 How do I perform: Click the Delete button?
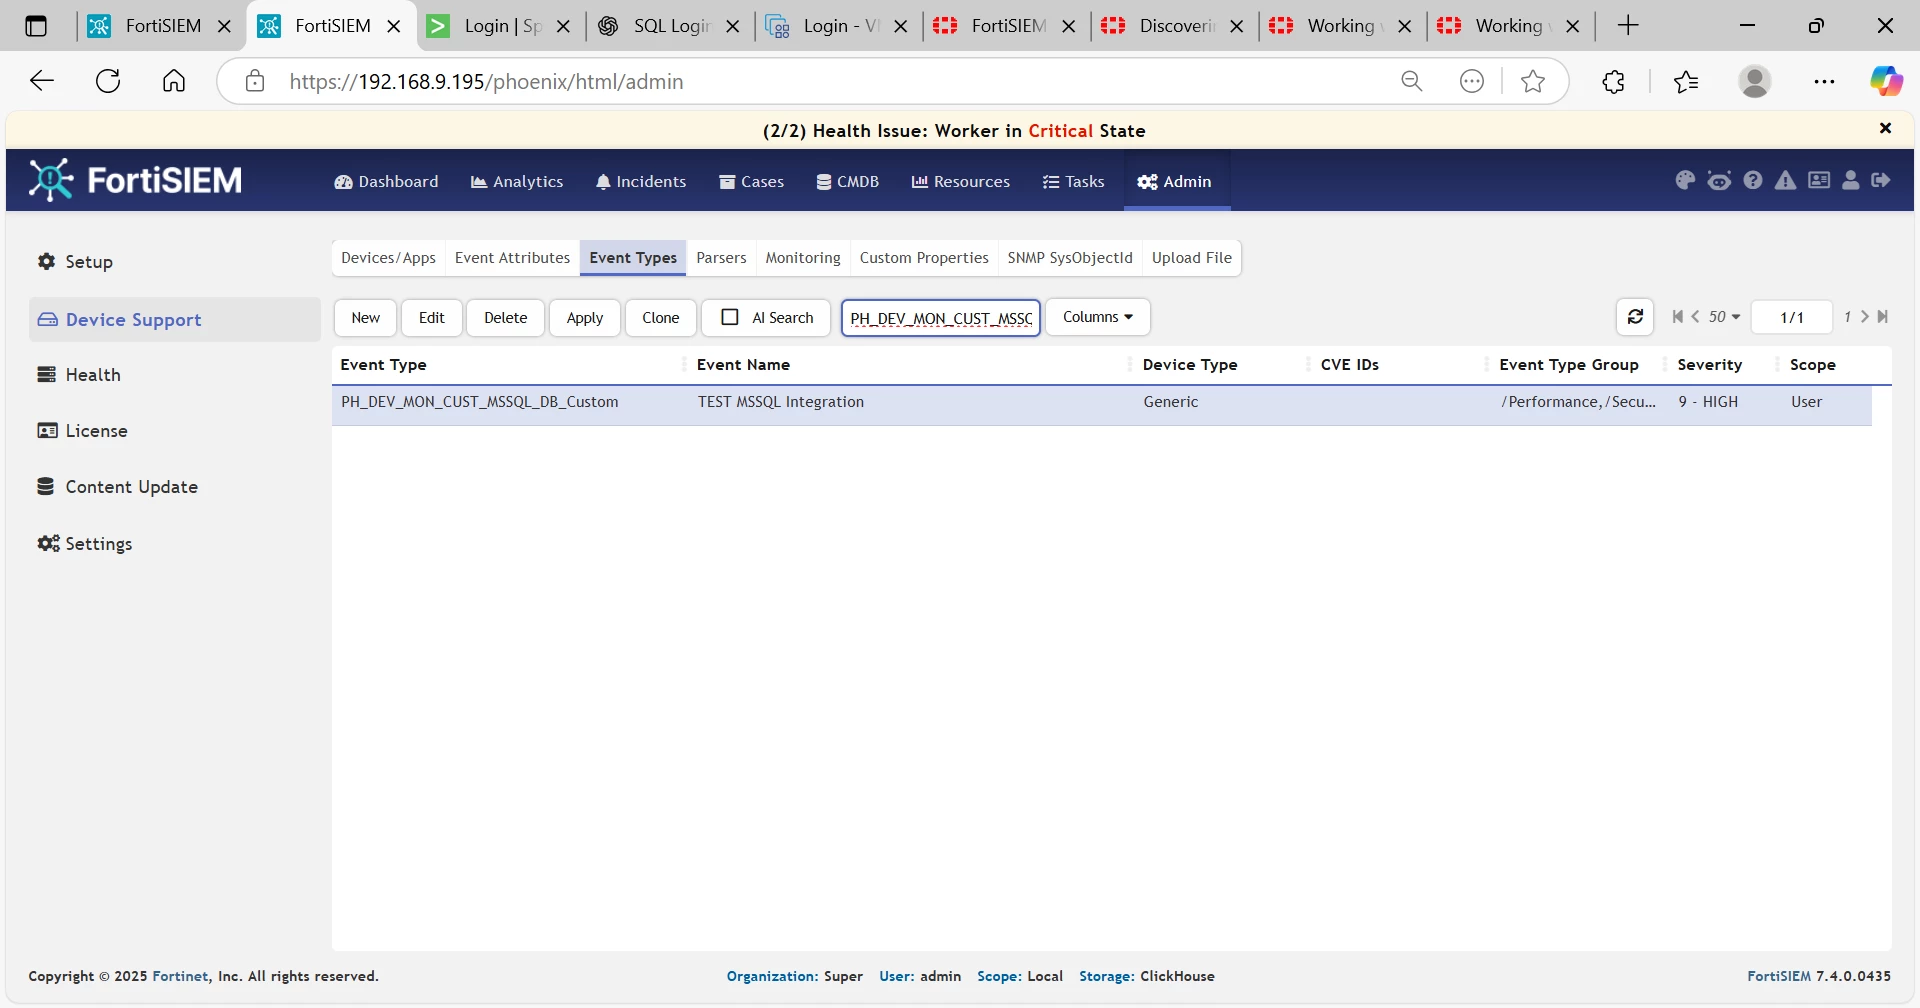[506, 317]
